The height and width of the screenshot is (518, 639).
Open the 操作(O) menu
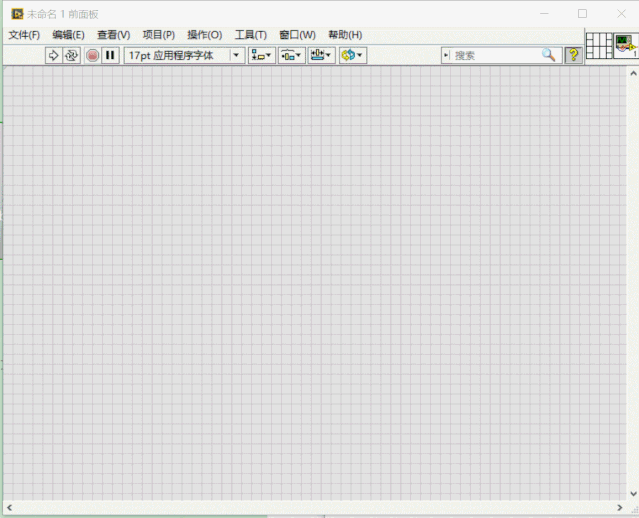click(205, 35)
